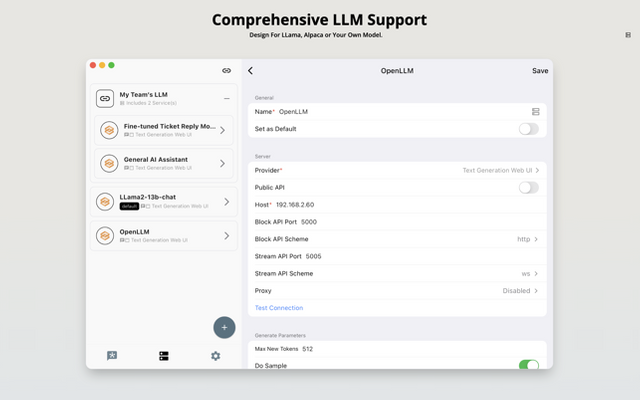The height and width of the screenshot is (400, 640).
Task: Click the default badge on LLama2-13b-chat
Action: (129, 206)
